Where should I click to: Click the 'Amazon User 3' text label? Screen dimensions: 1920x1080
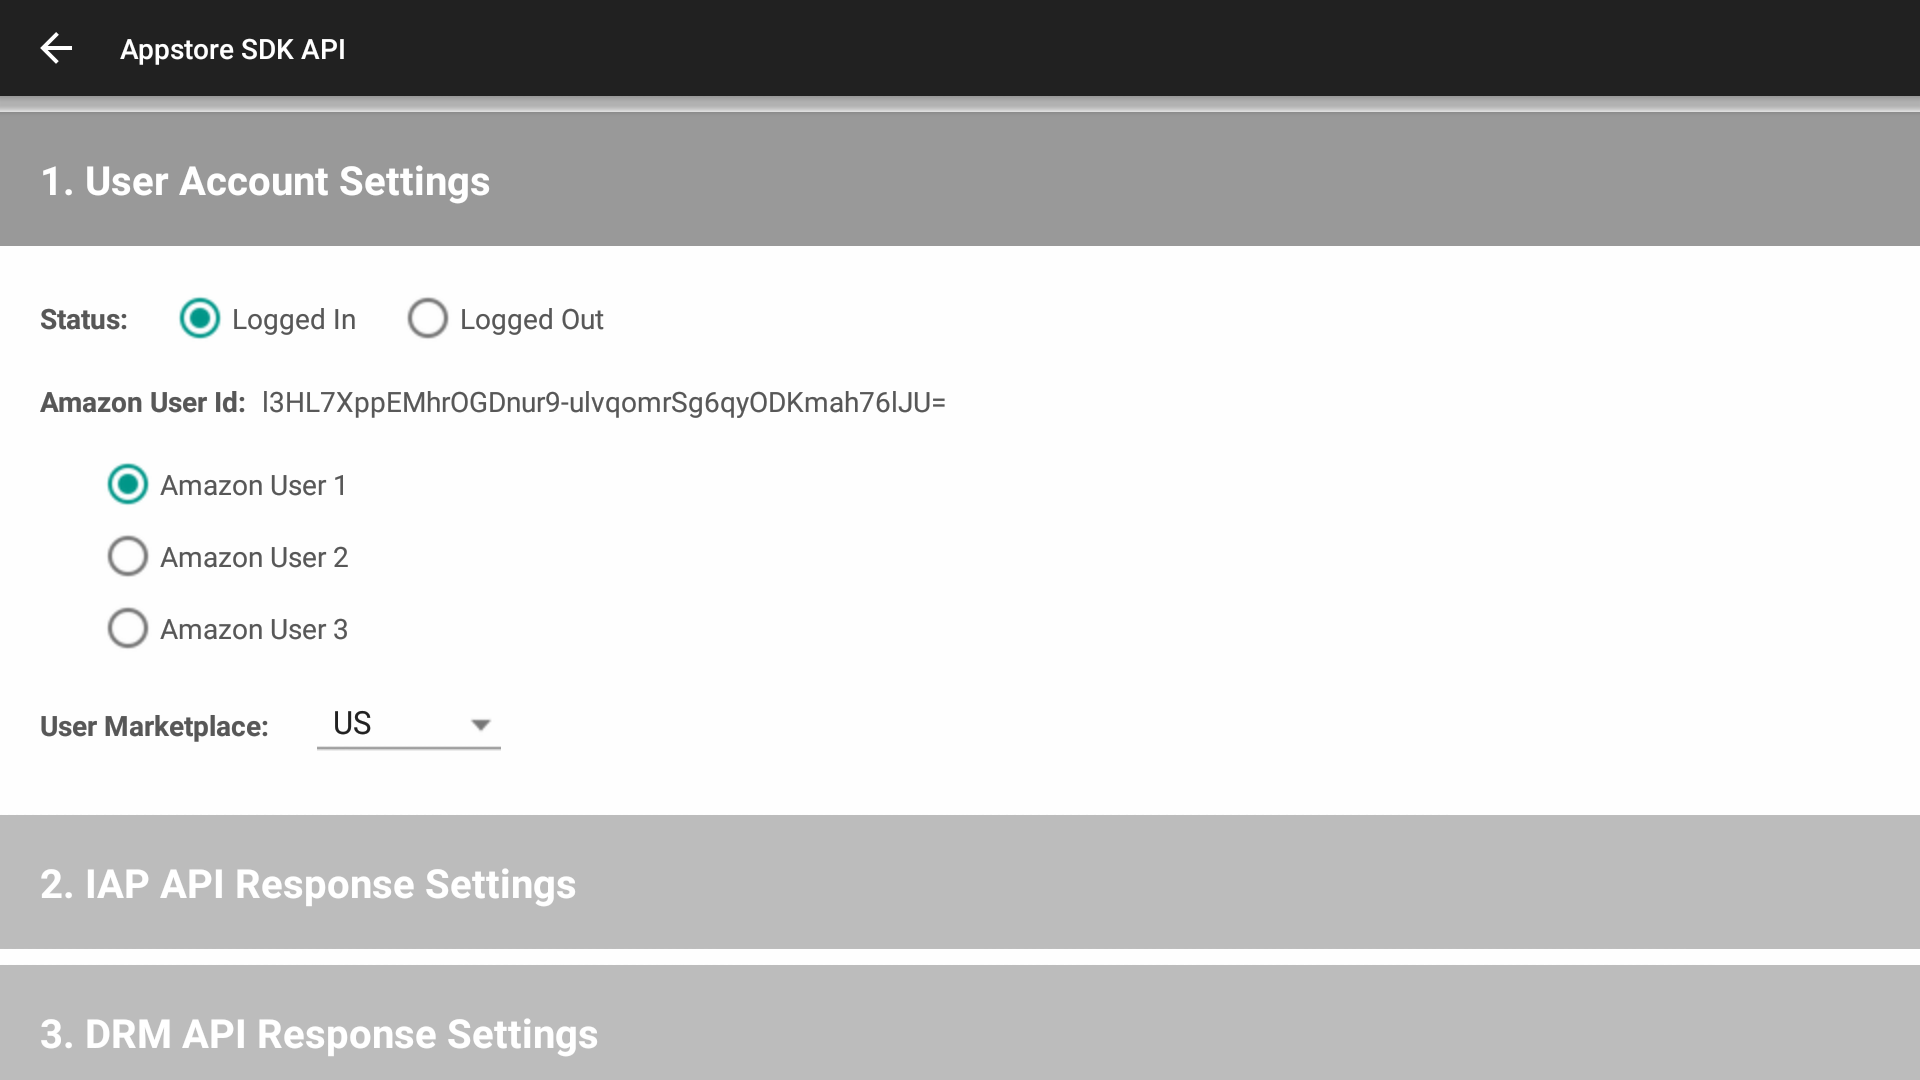tap(254, 629)
